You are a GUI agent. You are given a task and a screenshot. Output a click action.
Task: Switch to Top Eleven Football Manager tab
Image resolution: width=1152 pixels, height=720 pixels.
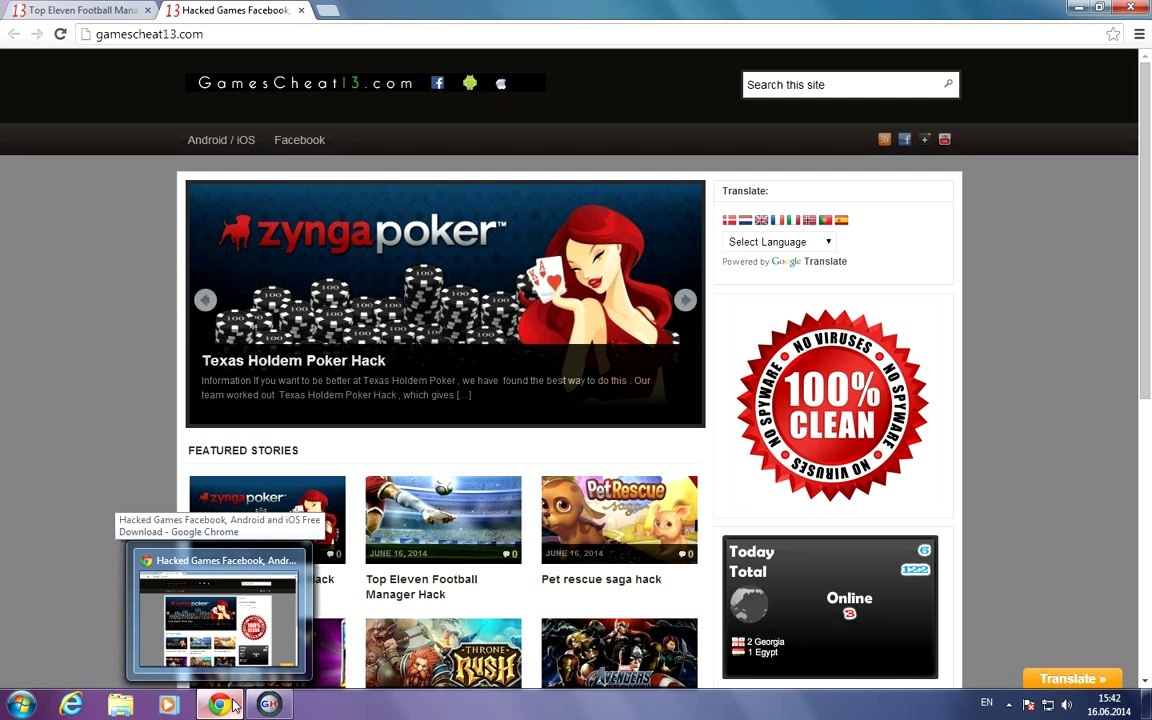click(81, 10)
